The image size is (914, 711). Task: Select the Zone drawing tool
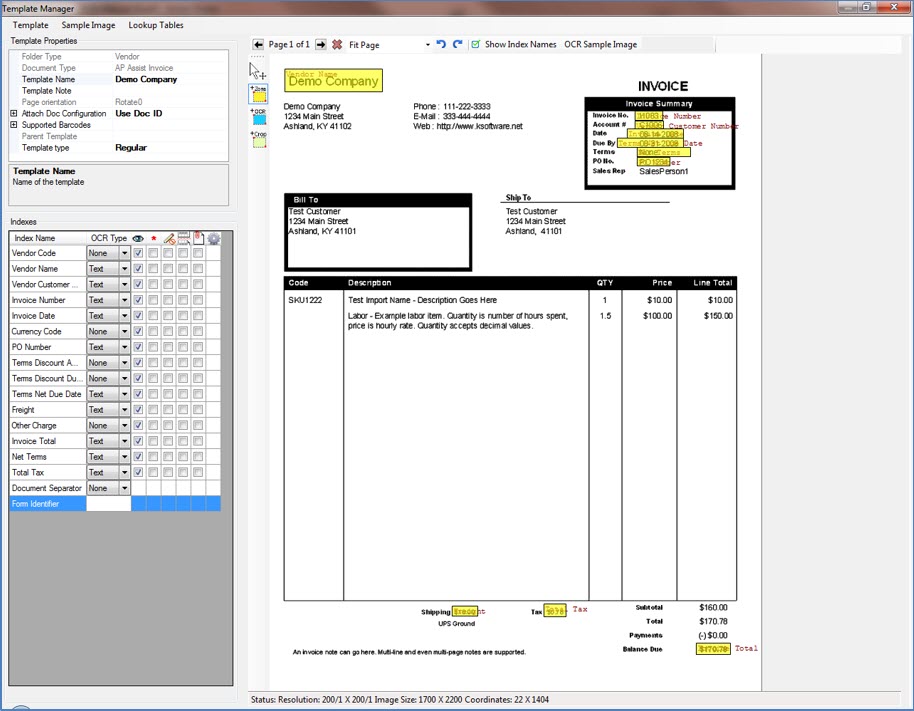pyautogui.click(x=259, y=94)
